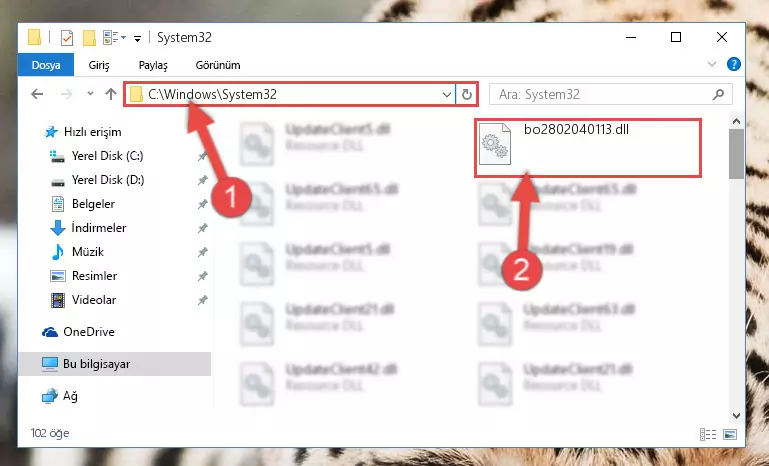Screen dimensions: 769x466
Task: Click the Back navigation arrow
Action: click(37, 94)
